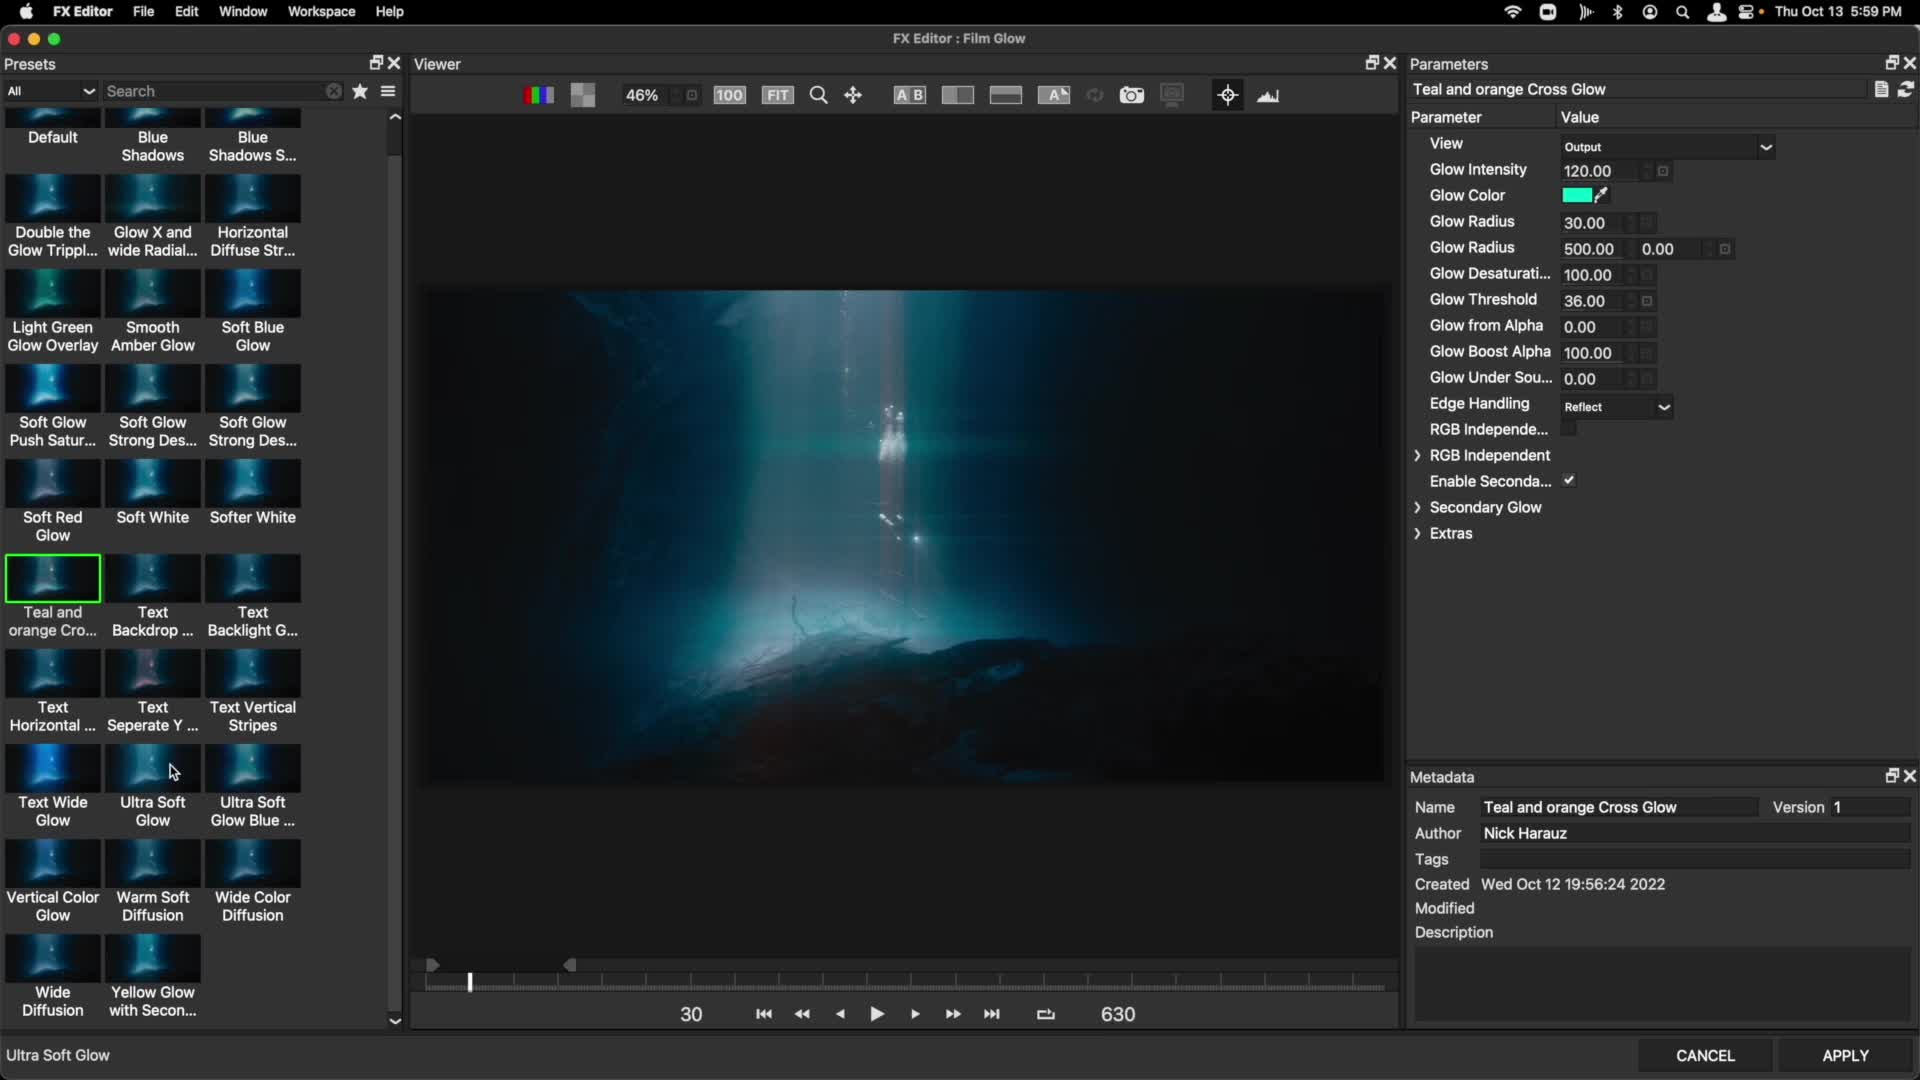This screenshot has width=1920, height=1080.
Task: Select the pan move tool icon
Action: (853, 95)
